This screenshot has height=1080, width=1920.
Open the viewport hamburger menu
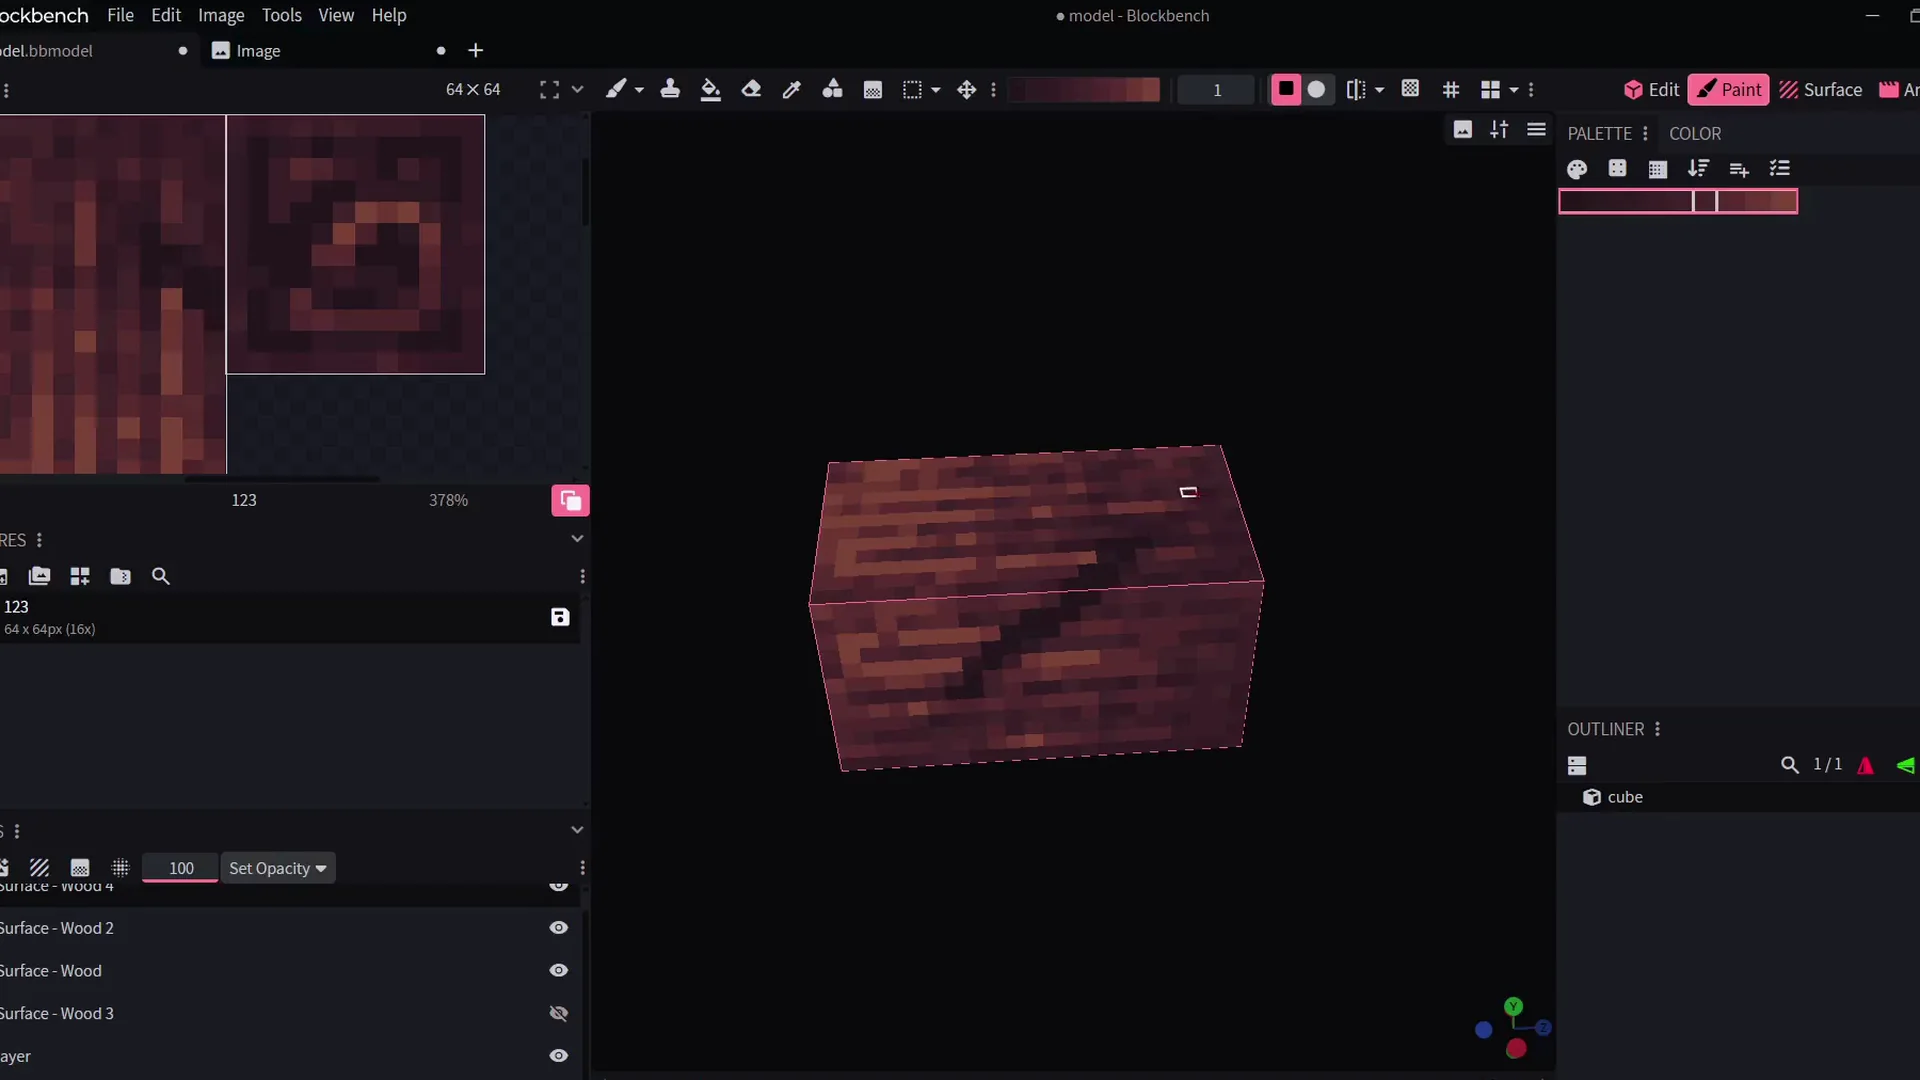(x=1536, y=129)
